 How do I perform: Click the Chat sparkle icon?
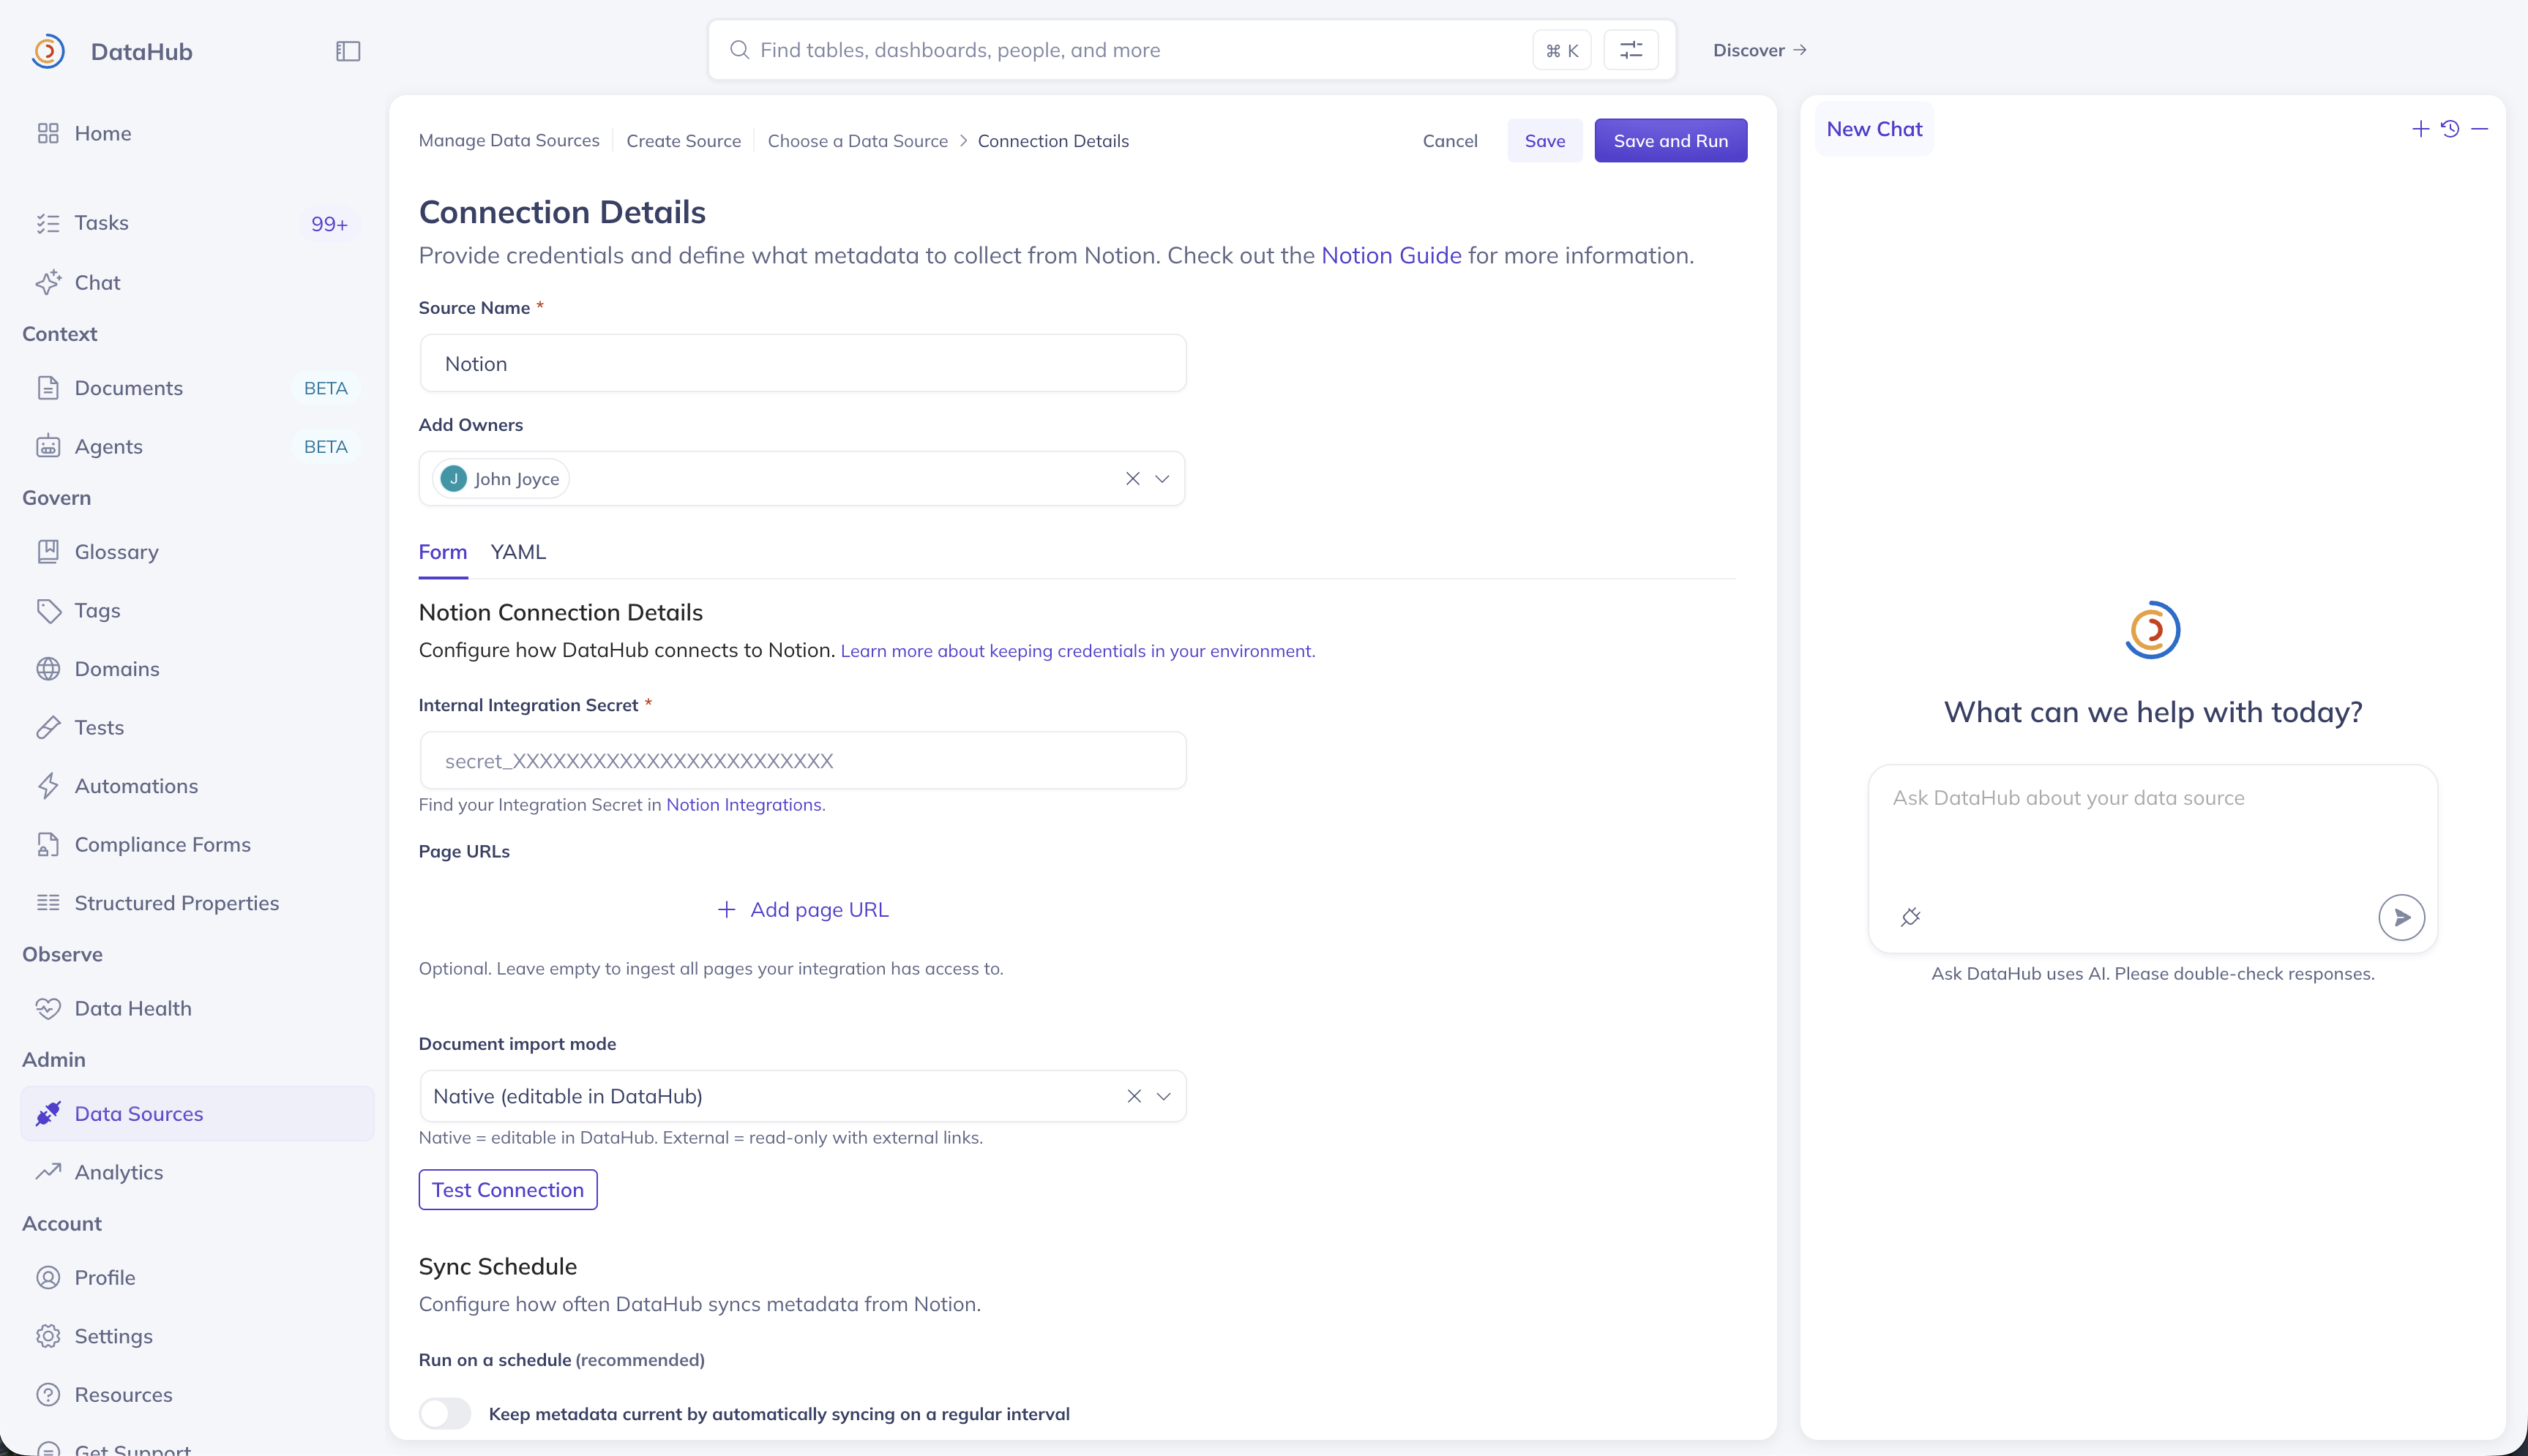[x=48, y=283]
